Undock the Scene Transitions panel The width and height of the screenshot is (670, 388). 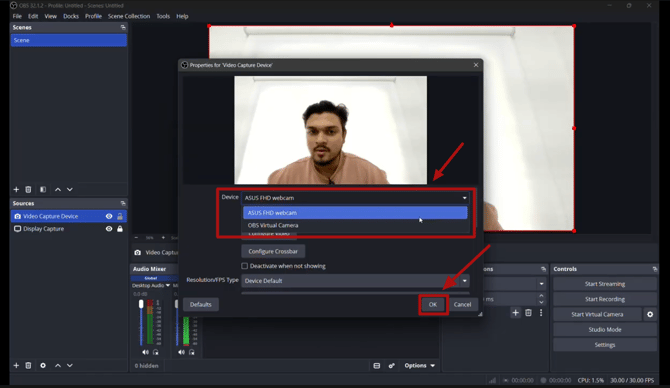coord(543,269)
